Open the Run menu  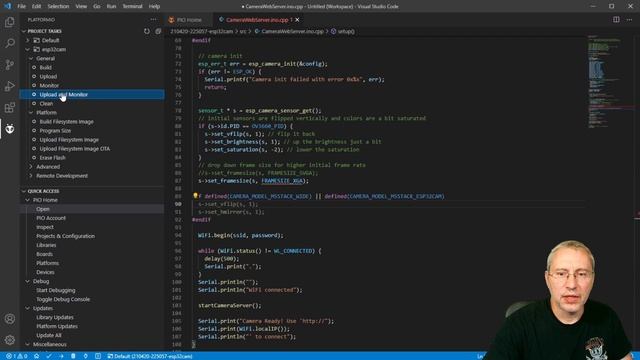pos(111,6)
